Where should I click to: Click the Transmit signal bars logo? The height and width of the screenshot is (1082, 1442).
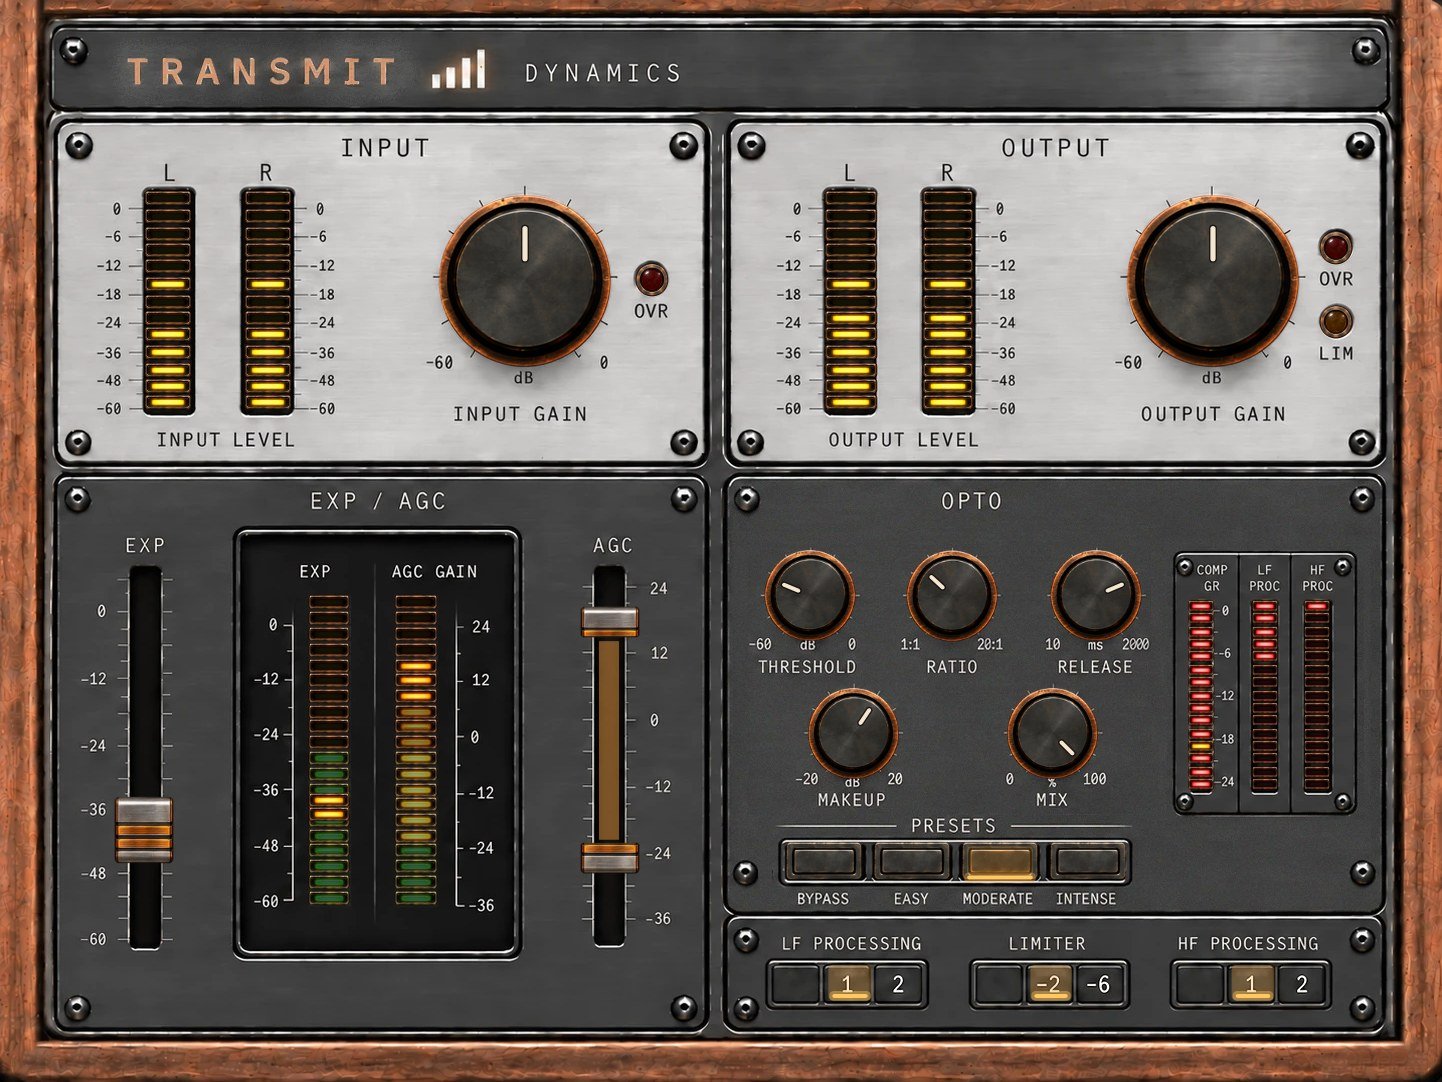coord(459,70)
